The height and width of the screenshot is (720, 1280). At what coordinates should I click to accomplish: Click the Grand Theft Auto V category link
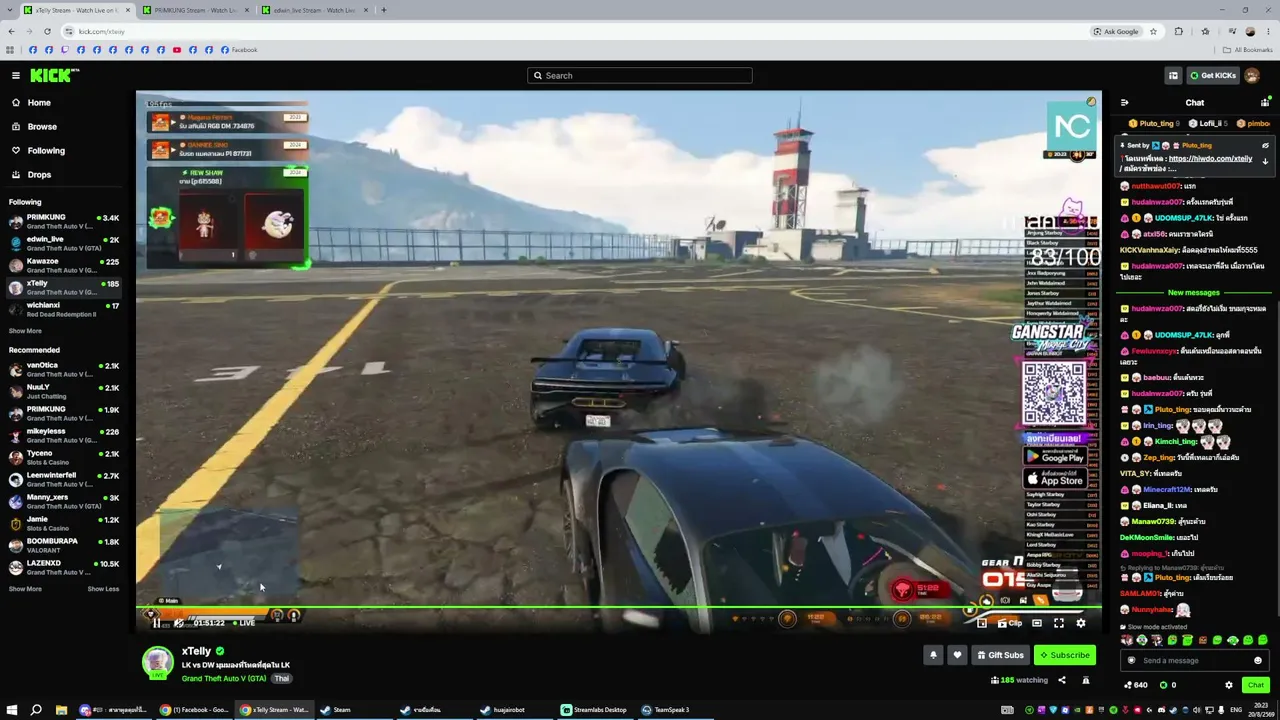[x=224, y=679]
